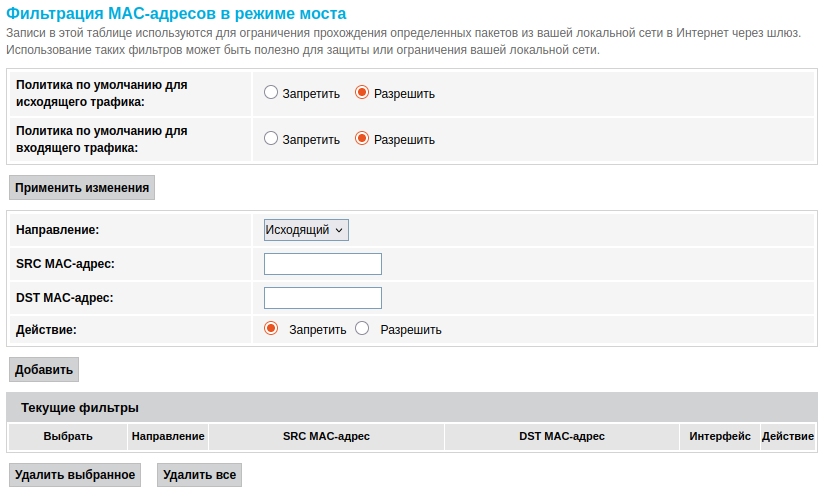Click the Фильтрация MAC-адресов page heading
Image resolution: width=825 pixels, height=499 pixels.
click(176, 14)
